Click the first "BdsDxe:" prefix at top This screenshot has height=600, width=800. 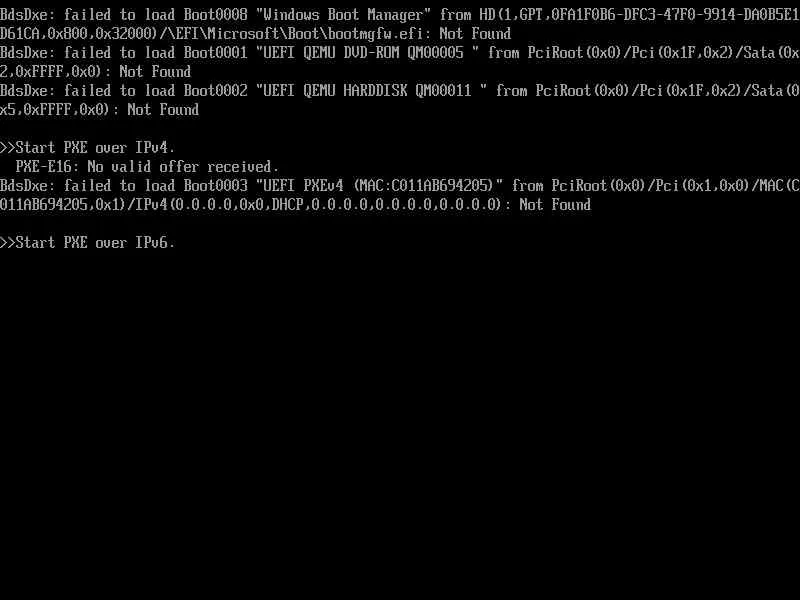pyautogui.click(x=28, y=15)
